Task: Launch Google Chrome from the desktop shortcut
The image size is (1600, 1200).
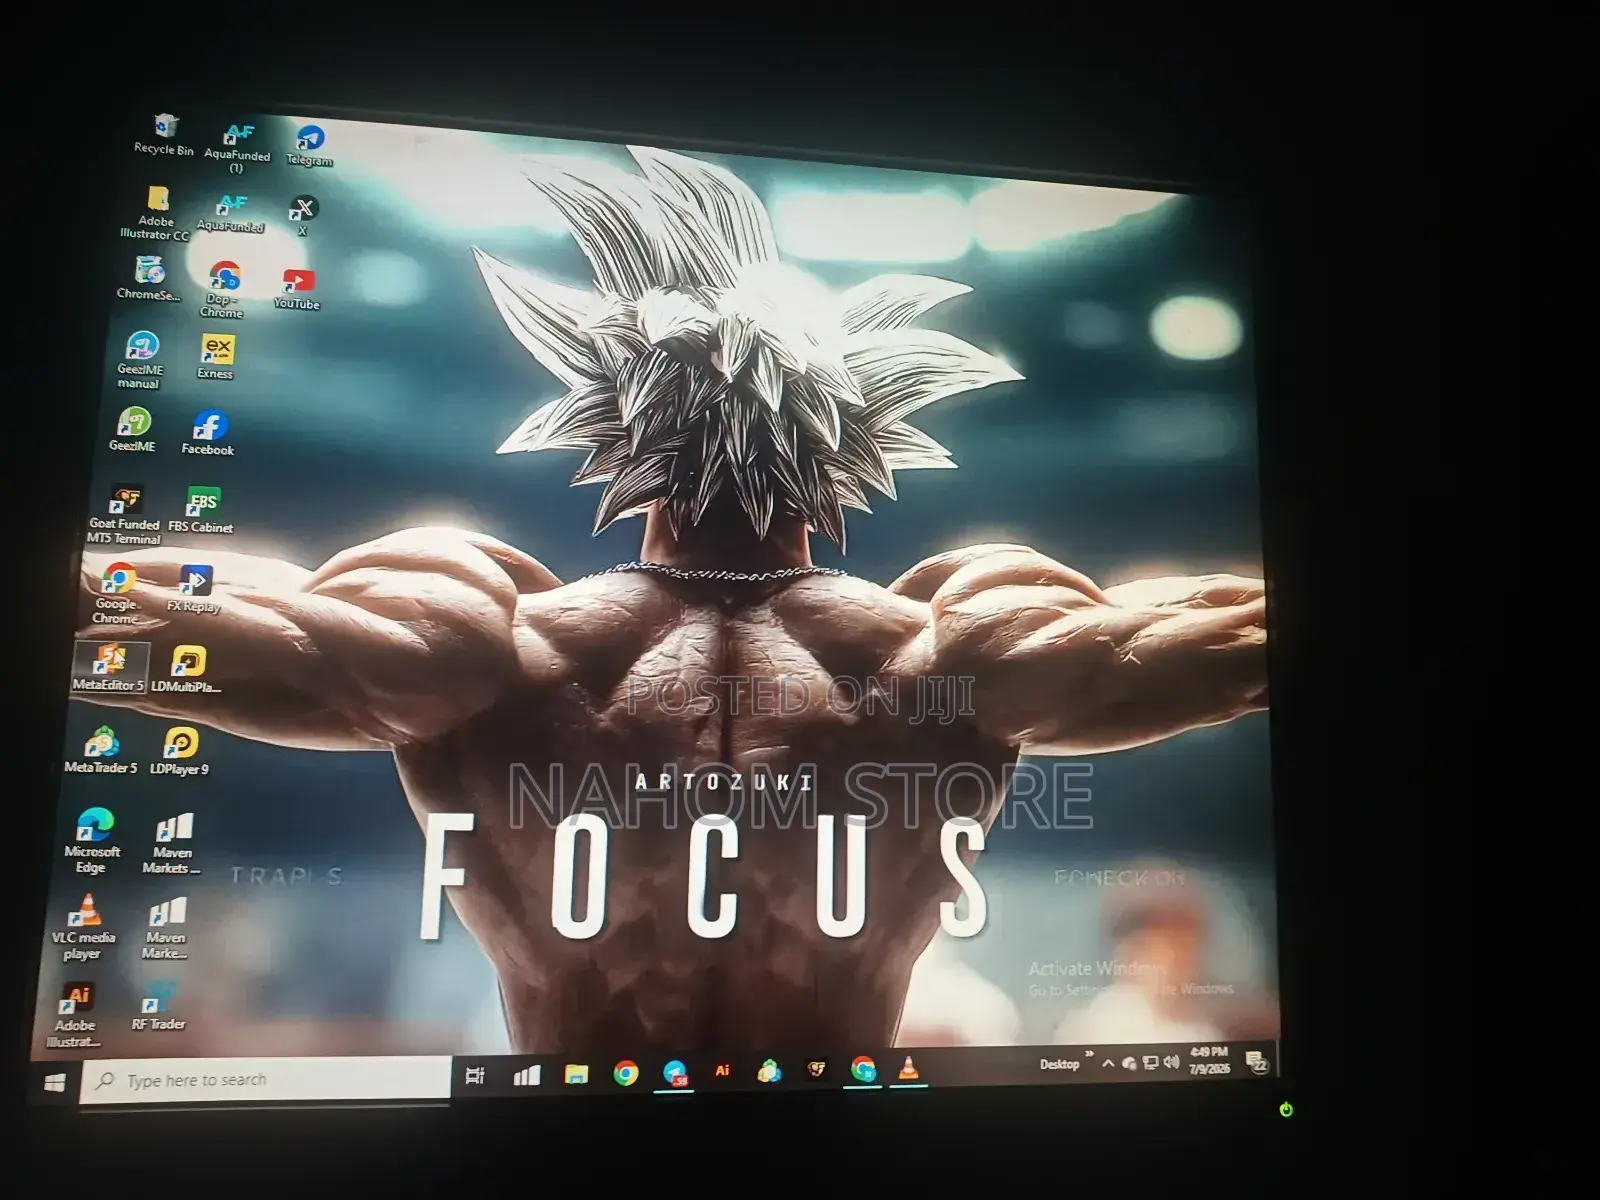Action: [x=117, y=593]
